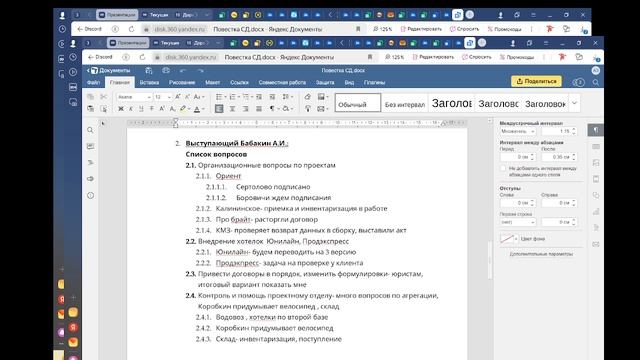The height and width of the screenshot is (360, 640).
Task: Open the comments panel in the left sidebar
Action: pyautogui.click(x=90, y=146)
